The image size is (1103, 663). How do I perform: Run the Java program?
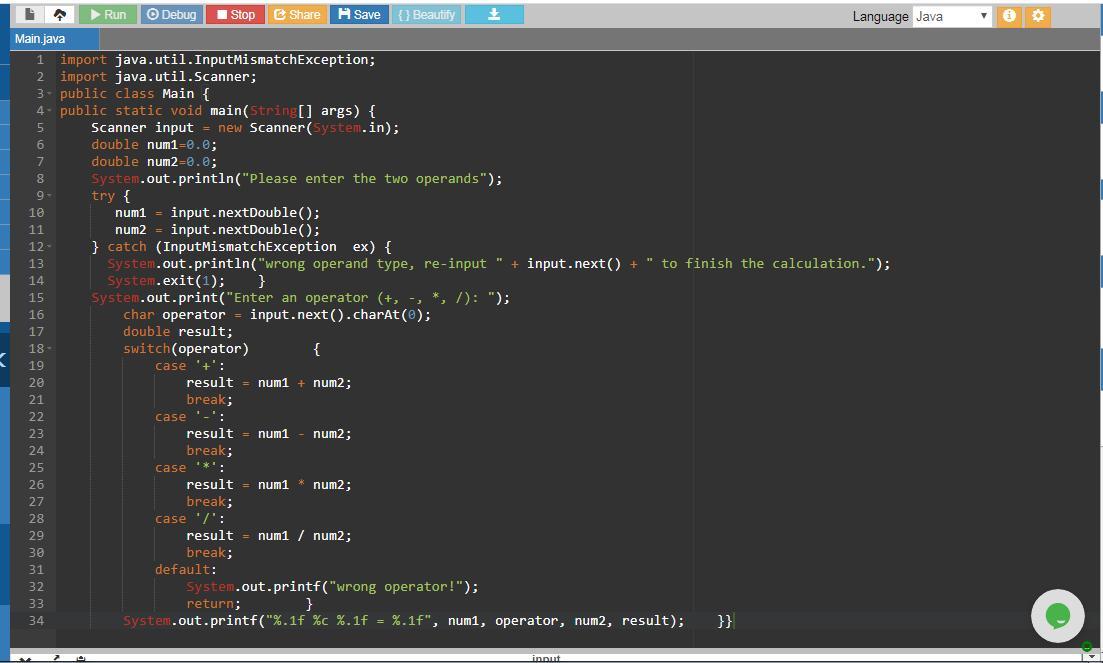pos(107,15)
